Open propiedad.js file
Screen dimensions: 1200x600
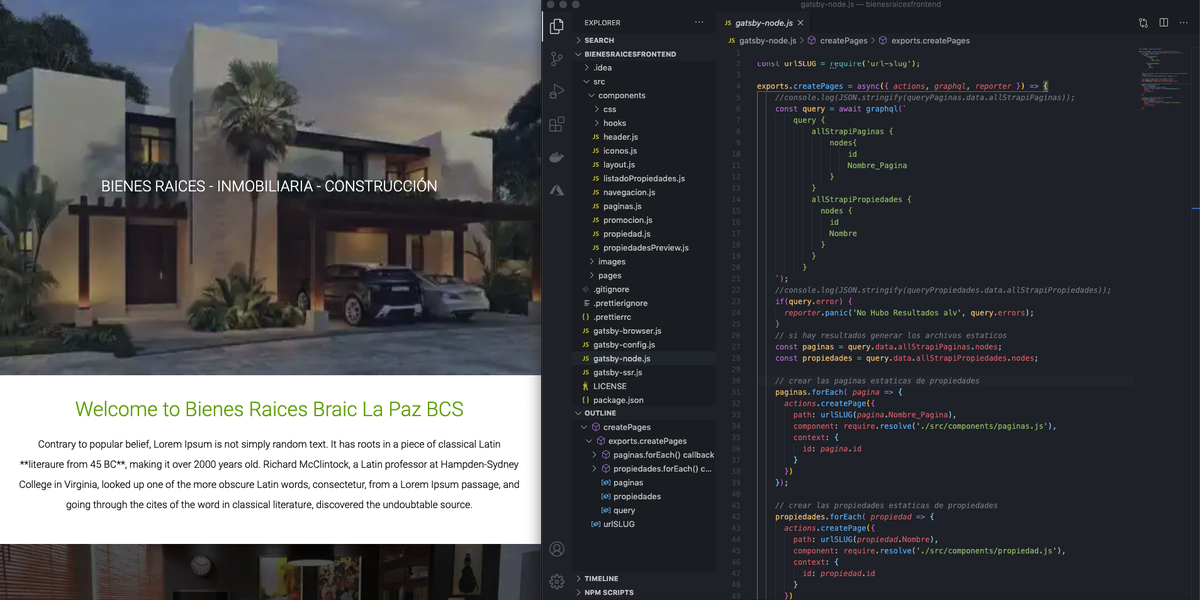pyautogui.click(x=646, y=234)
